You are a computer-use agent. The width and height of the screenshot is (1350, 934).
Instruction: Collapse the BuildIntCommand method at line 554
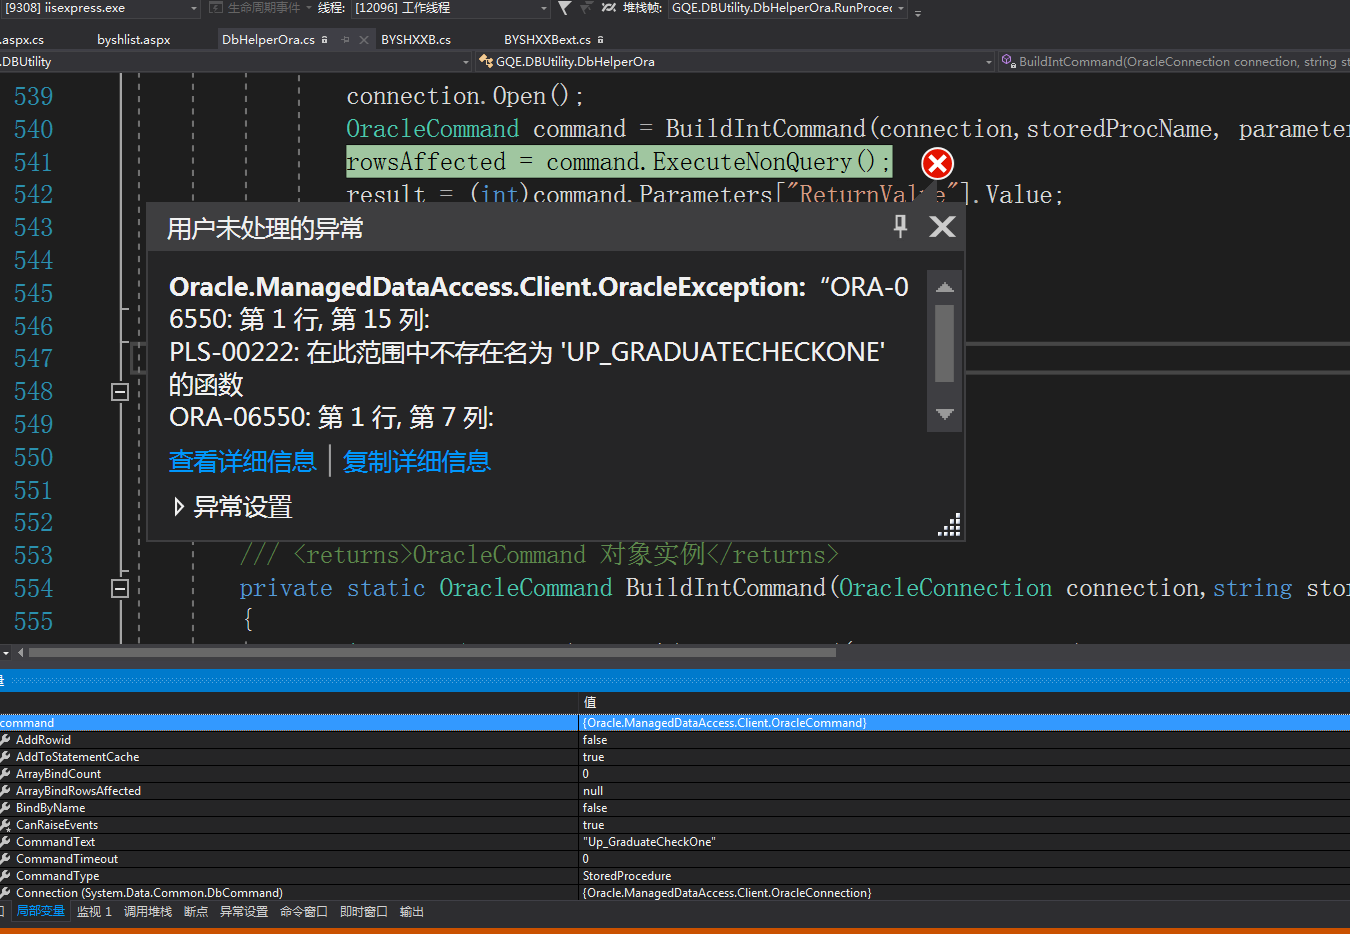point(120,588)
